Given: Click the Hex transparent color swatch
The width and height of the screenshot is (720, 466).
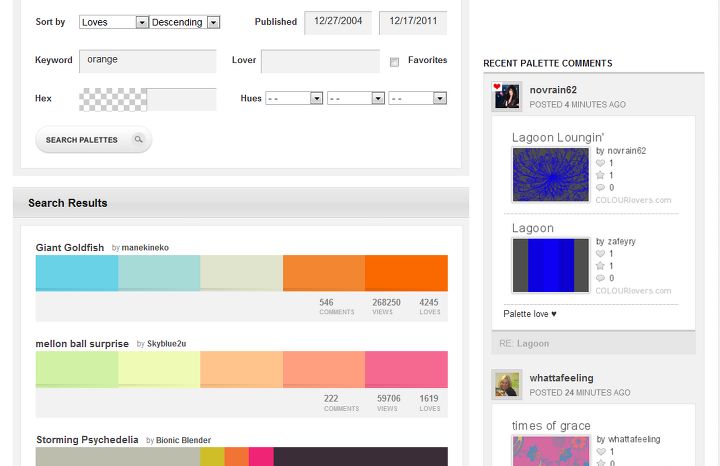Looking at the screenshot, I should pos(113,100).
